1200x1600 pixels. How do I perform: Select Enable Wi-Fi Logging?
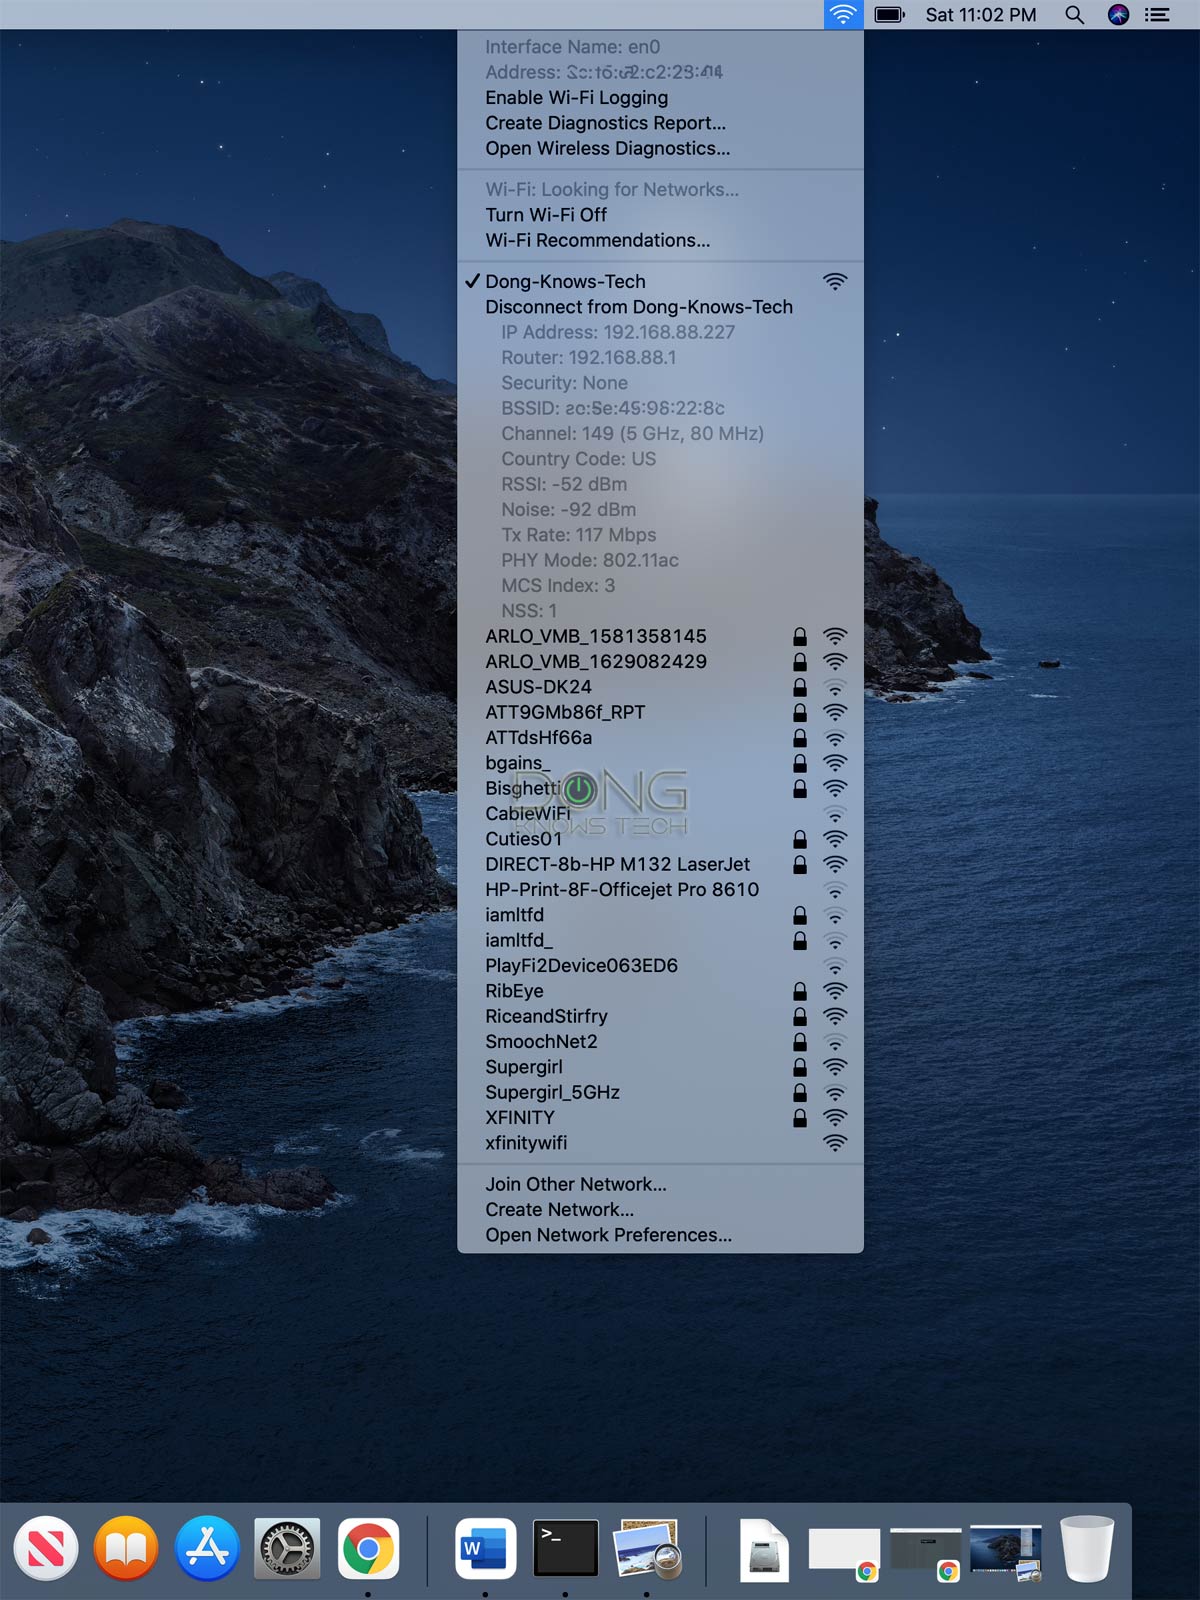coord(660,98)
